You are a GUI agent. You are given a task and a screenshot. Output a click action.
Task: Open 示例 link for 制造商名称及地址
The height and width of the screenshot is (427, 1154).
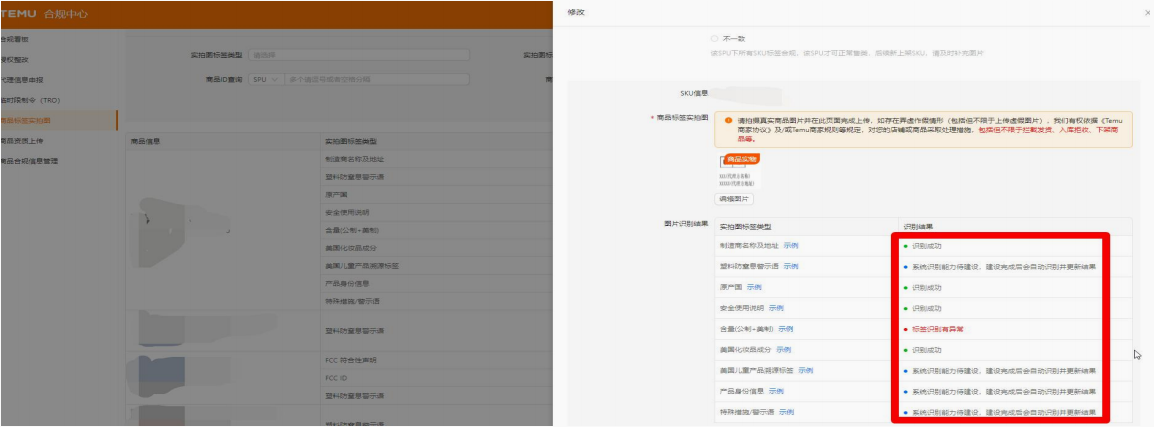click(790, 245)
